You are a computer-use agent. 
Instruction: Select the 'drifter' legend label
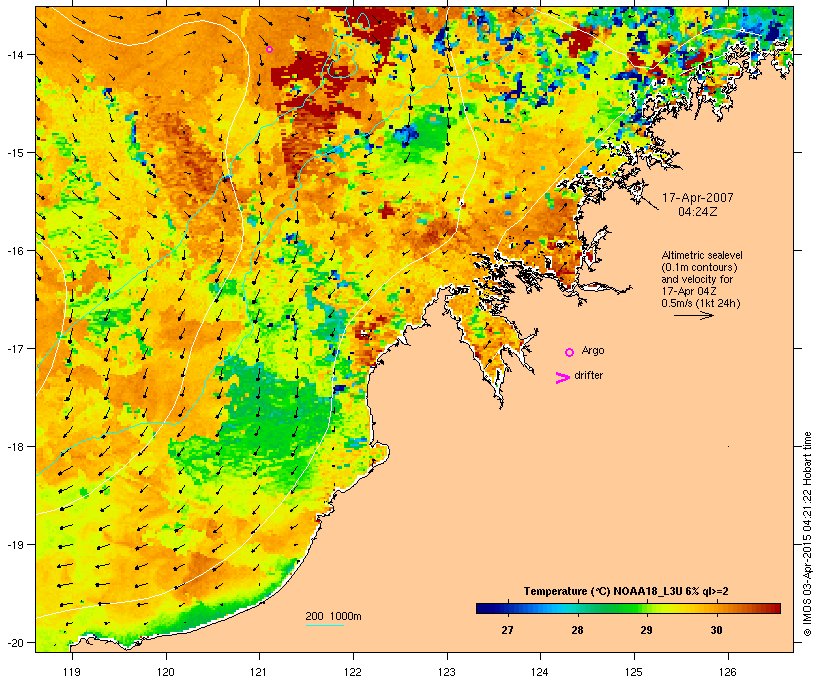coord(588,375)
